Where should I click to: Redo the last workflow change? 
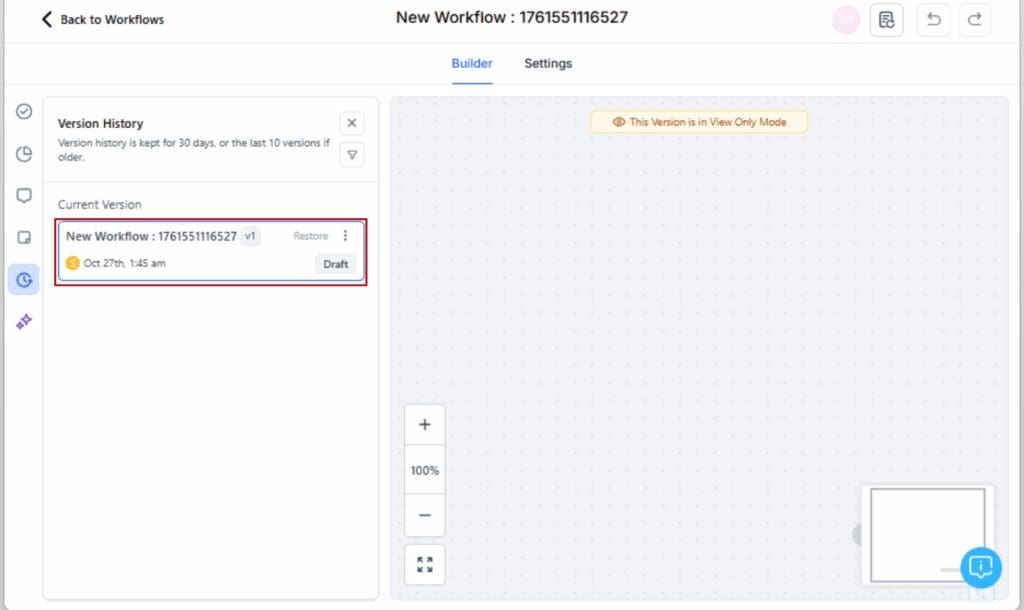pyautogui.click(x=974, y=19)
